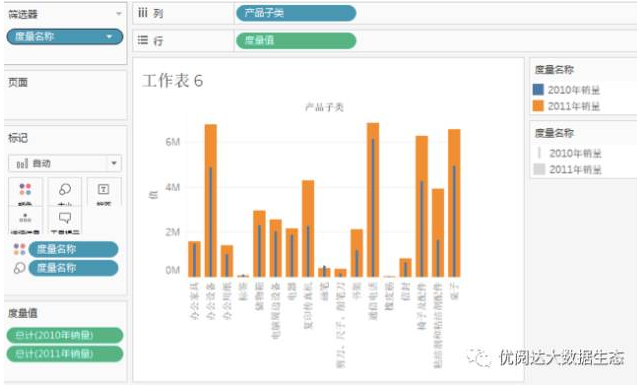
Task: Click the blue 2010年销量 color legend swatch
Action: pyautogui.click(x=538, y=89)
